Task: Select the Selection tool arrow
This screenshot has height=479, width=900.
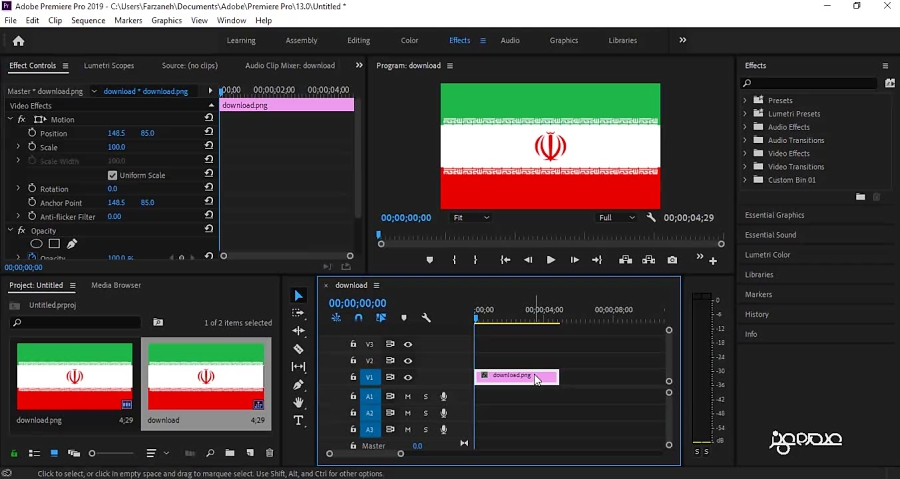Action: point(298,295)
